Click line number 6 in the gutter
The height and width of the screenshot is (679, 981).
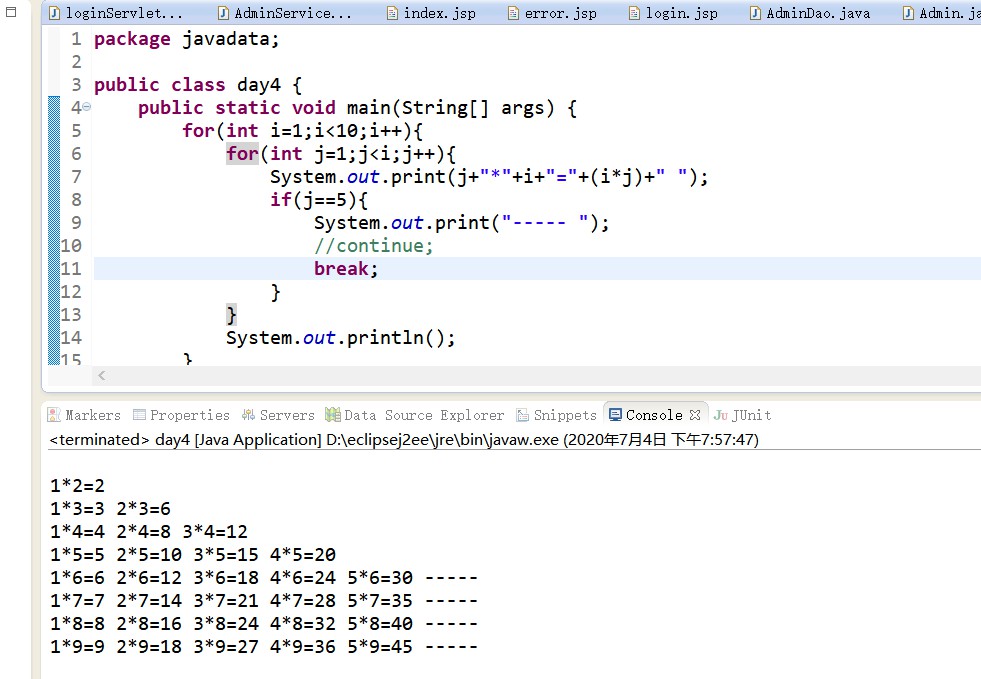[x=76, y=153]
